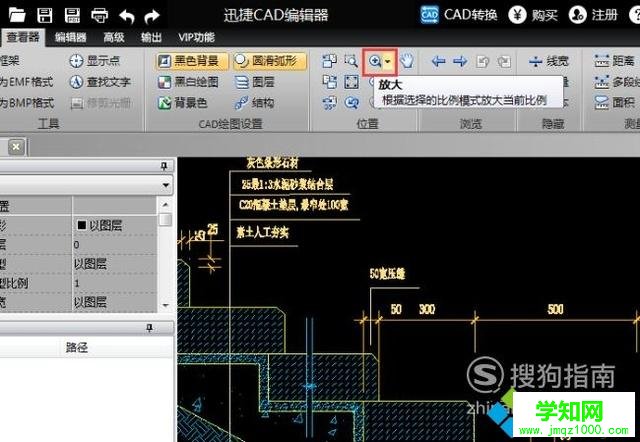Click dimension text 500 in drawing
The image size is (640, 442).
point(556,309)
